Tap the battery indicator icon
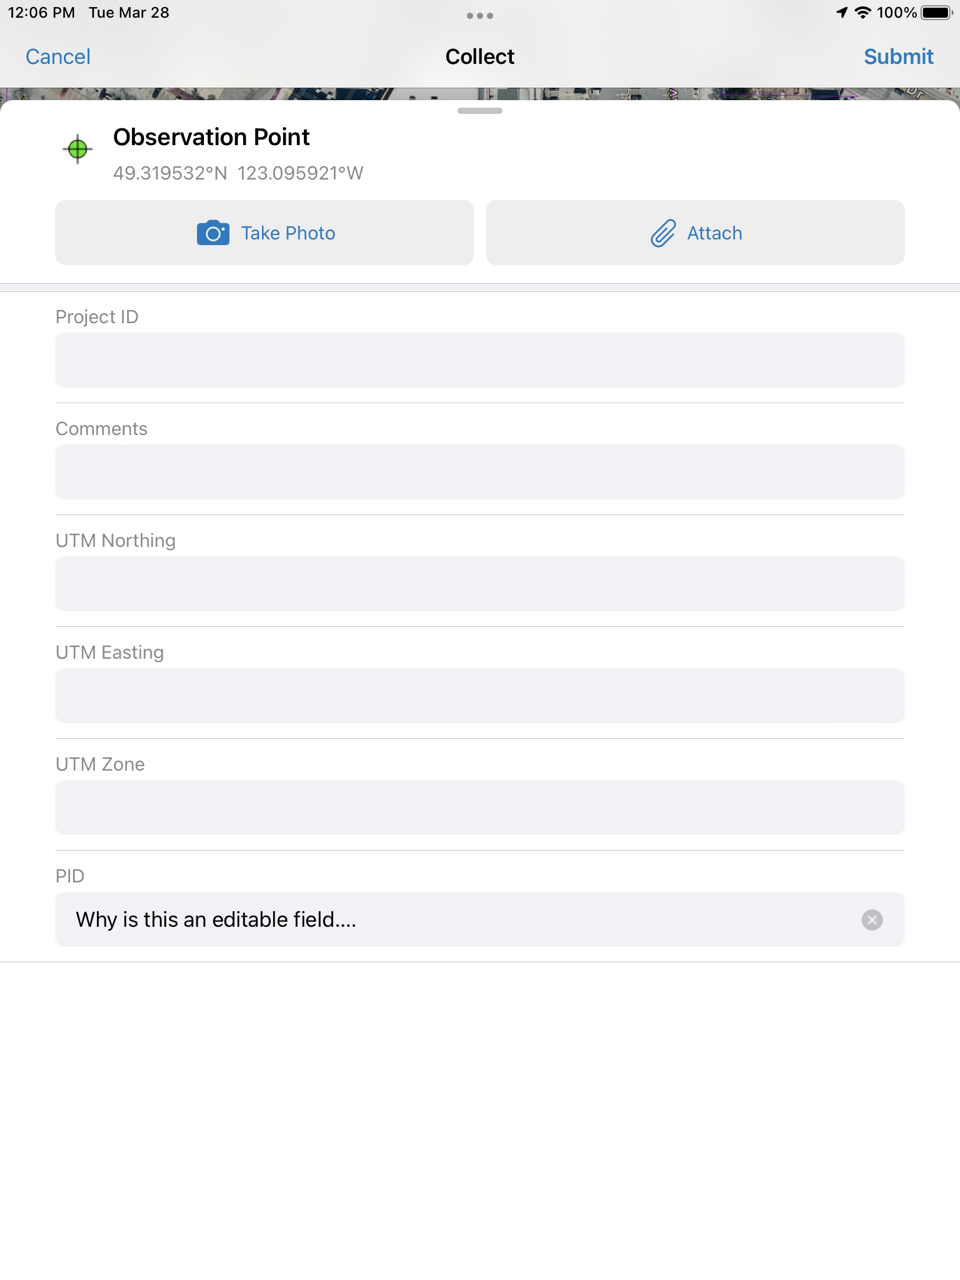 [x=936, y=13]
